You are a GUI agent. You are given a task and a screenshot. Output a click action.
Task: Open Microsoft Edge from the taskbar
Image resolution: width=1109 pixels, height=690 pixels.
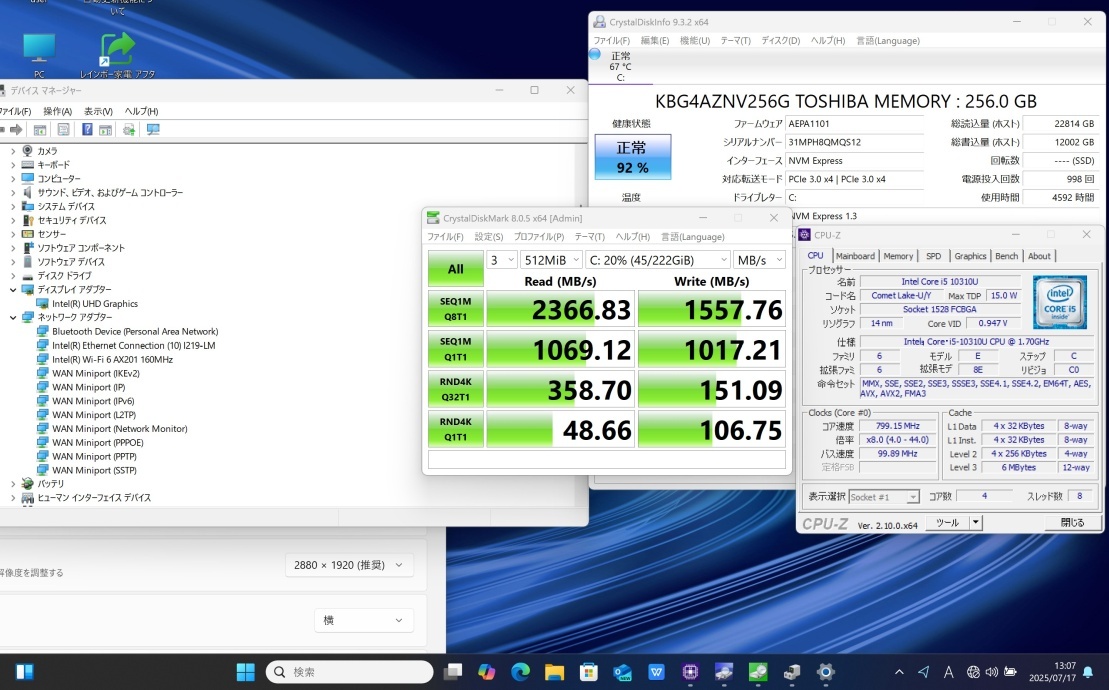click(x=521, y=672)
